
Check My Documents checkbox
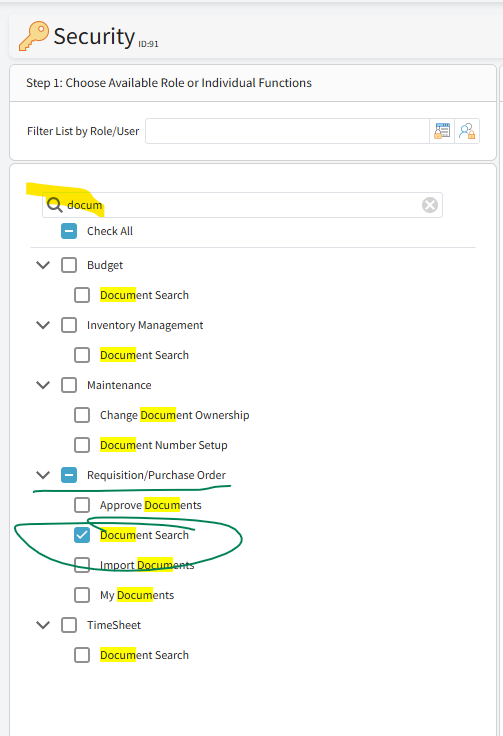[82, 595]
